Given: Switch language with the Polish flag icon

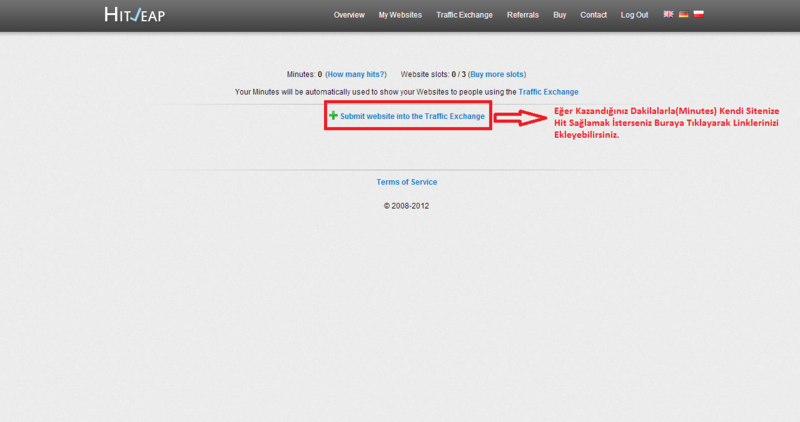Looking at the screenshot, I should (698, 14).
